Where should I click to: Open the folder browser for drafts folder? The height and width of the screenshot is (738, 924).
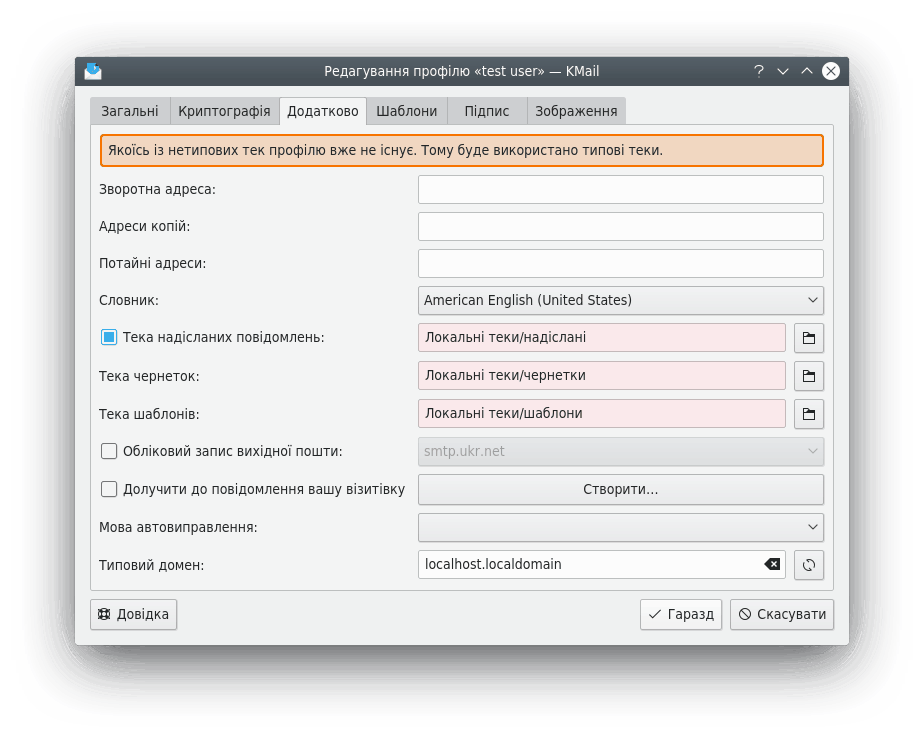tap(808, 376)
